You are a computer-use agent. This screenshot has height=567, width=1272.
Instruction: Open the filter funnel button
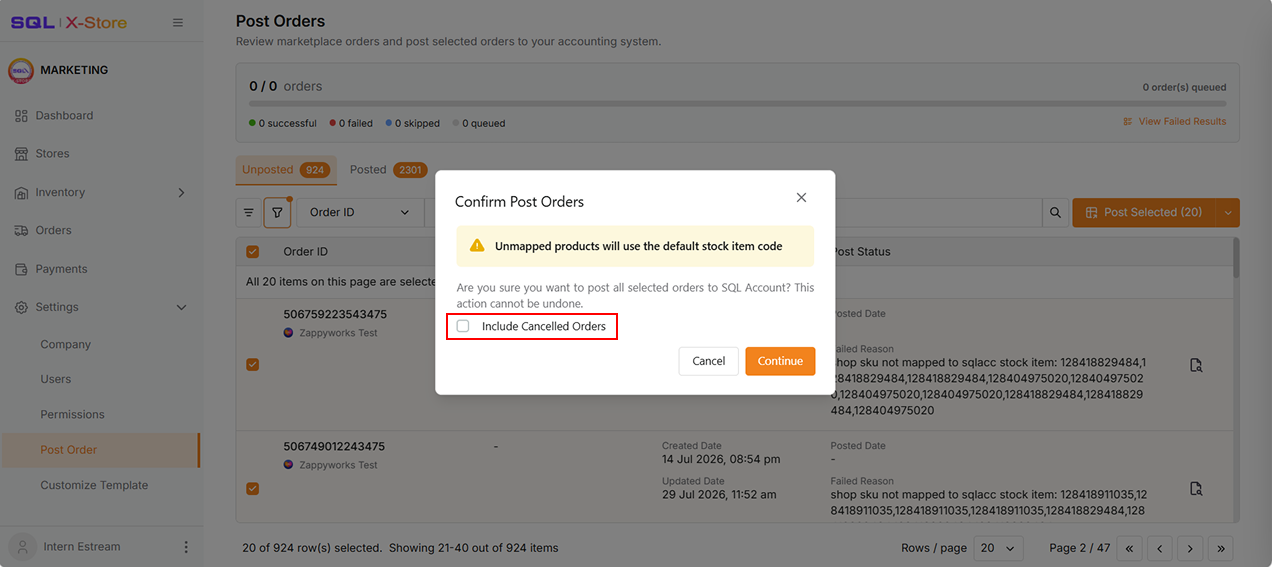coord(277,213)
